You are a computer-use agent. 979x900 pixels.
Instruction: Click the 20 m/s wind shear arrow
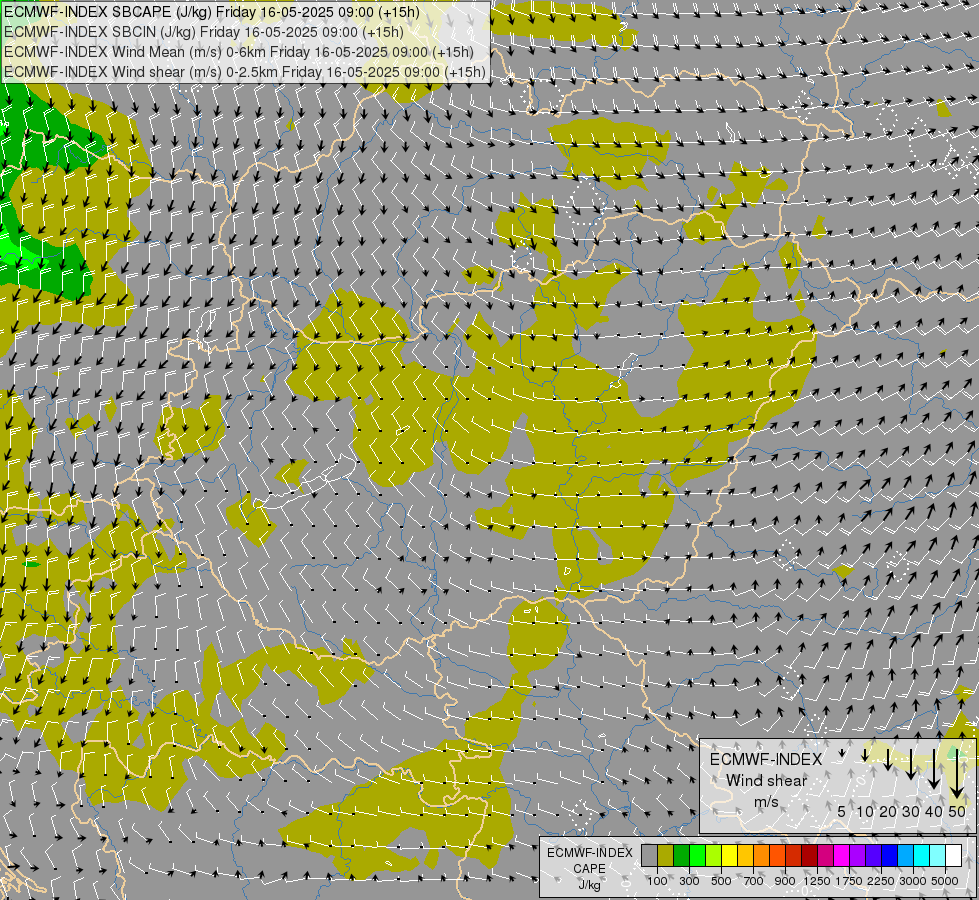point(887,759)
